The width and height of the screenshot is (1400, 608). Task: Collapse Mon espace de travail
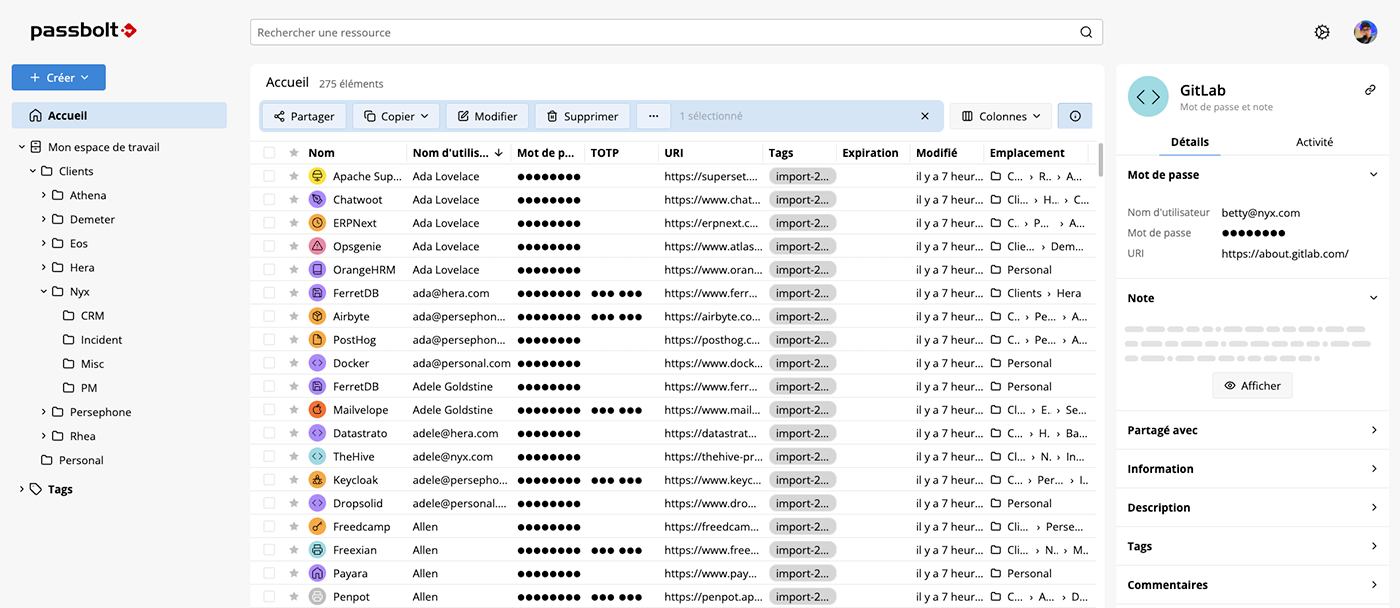click(22, 147)
